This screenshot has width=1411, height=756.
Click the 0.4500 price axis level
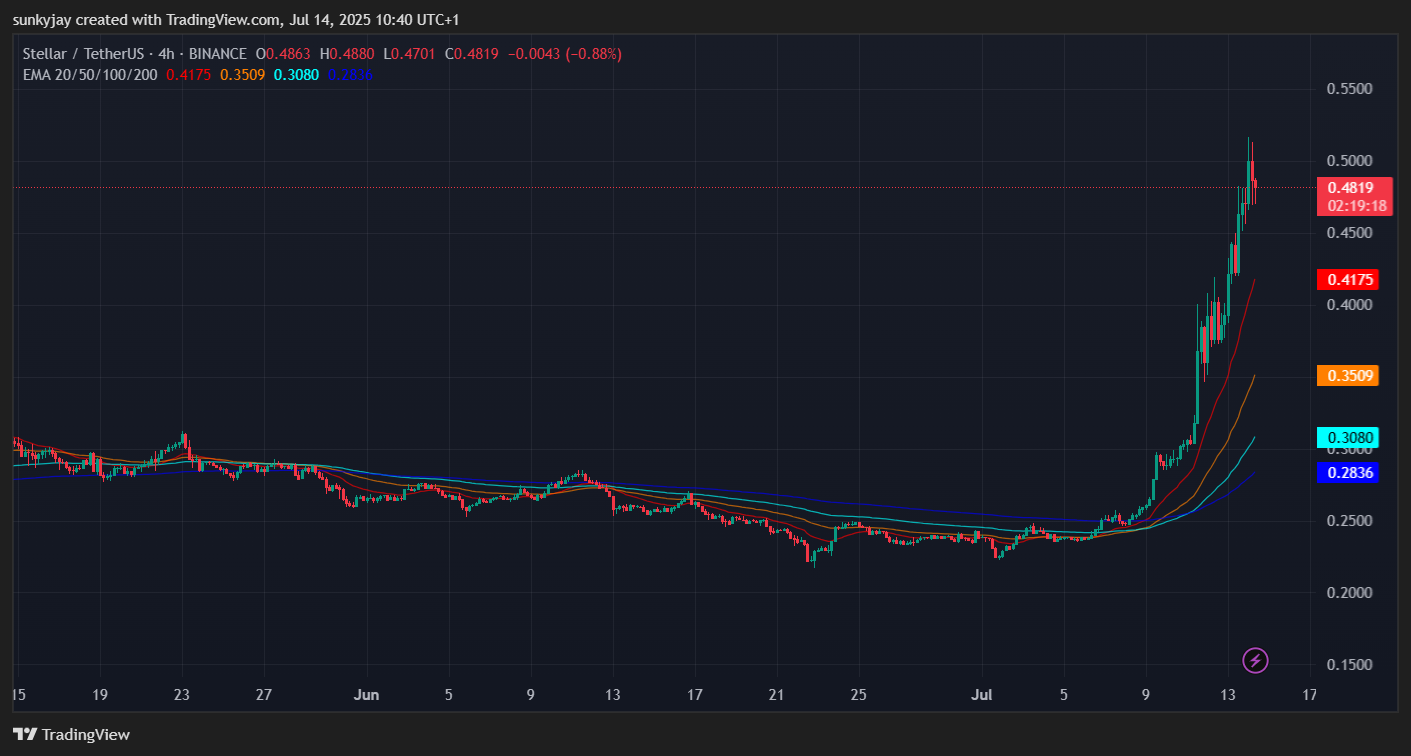1349,233
